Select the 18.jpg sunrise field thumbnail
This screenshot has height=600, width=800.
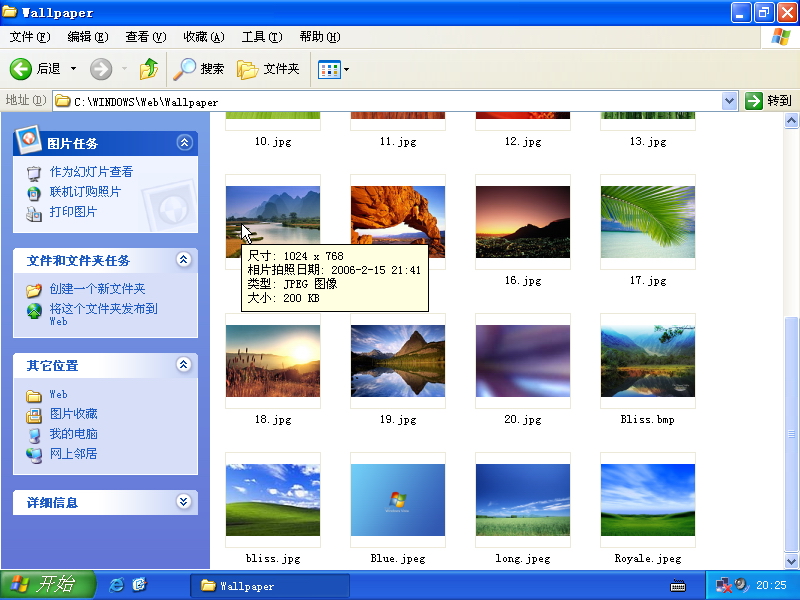pos(272,361)
